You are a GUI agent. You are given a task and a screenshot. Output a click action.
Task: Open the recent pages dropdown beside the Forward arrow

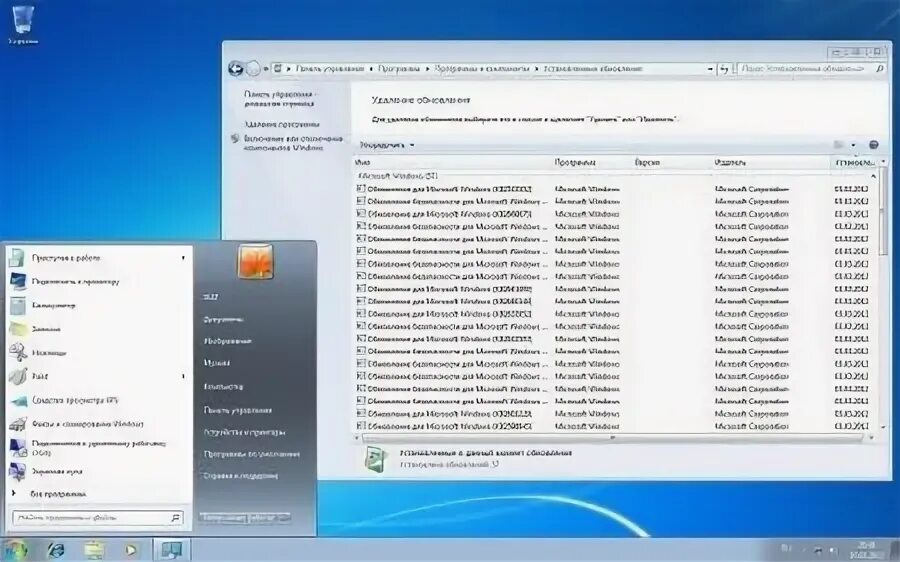point(266,69)
